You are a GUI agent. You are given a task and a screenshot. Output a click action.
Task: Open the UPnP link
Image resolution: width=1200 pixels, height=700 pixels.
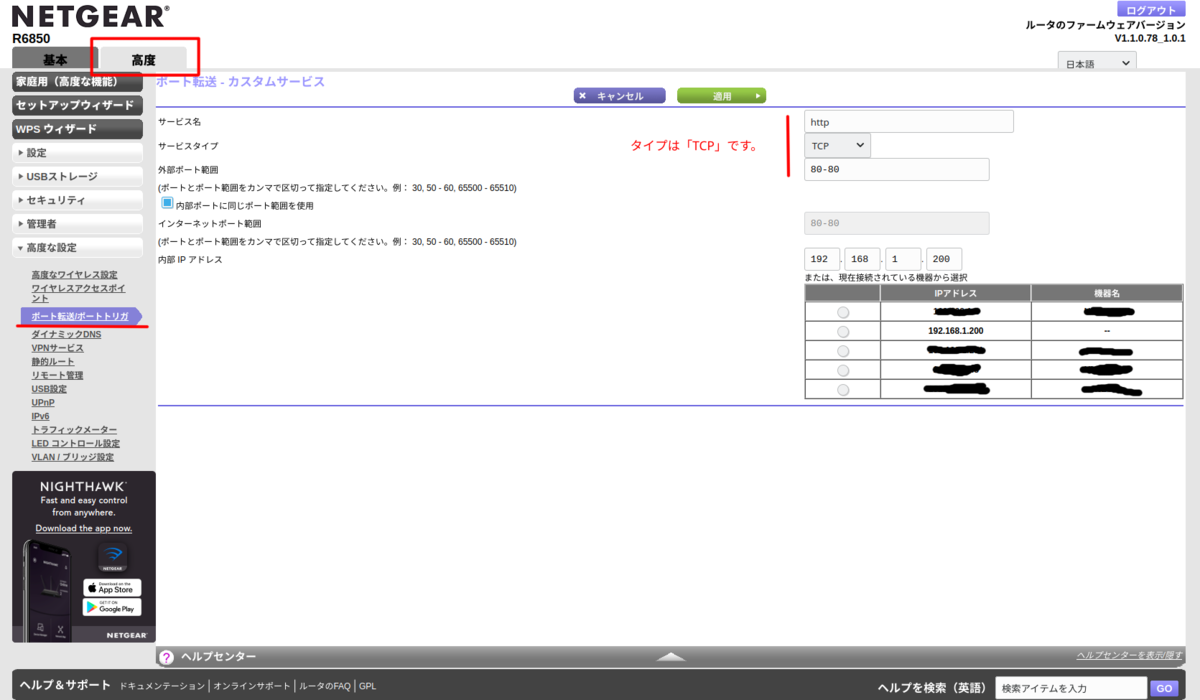[42, 403]
